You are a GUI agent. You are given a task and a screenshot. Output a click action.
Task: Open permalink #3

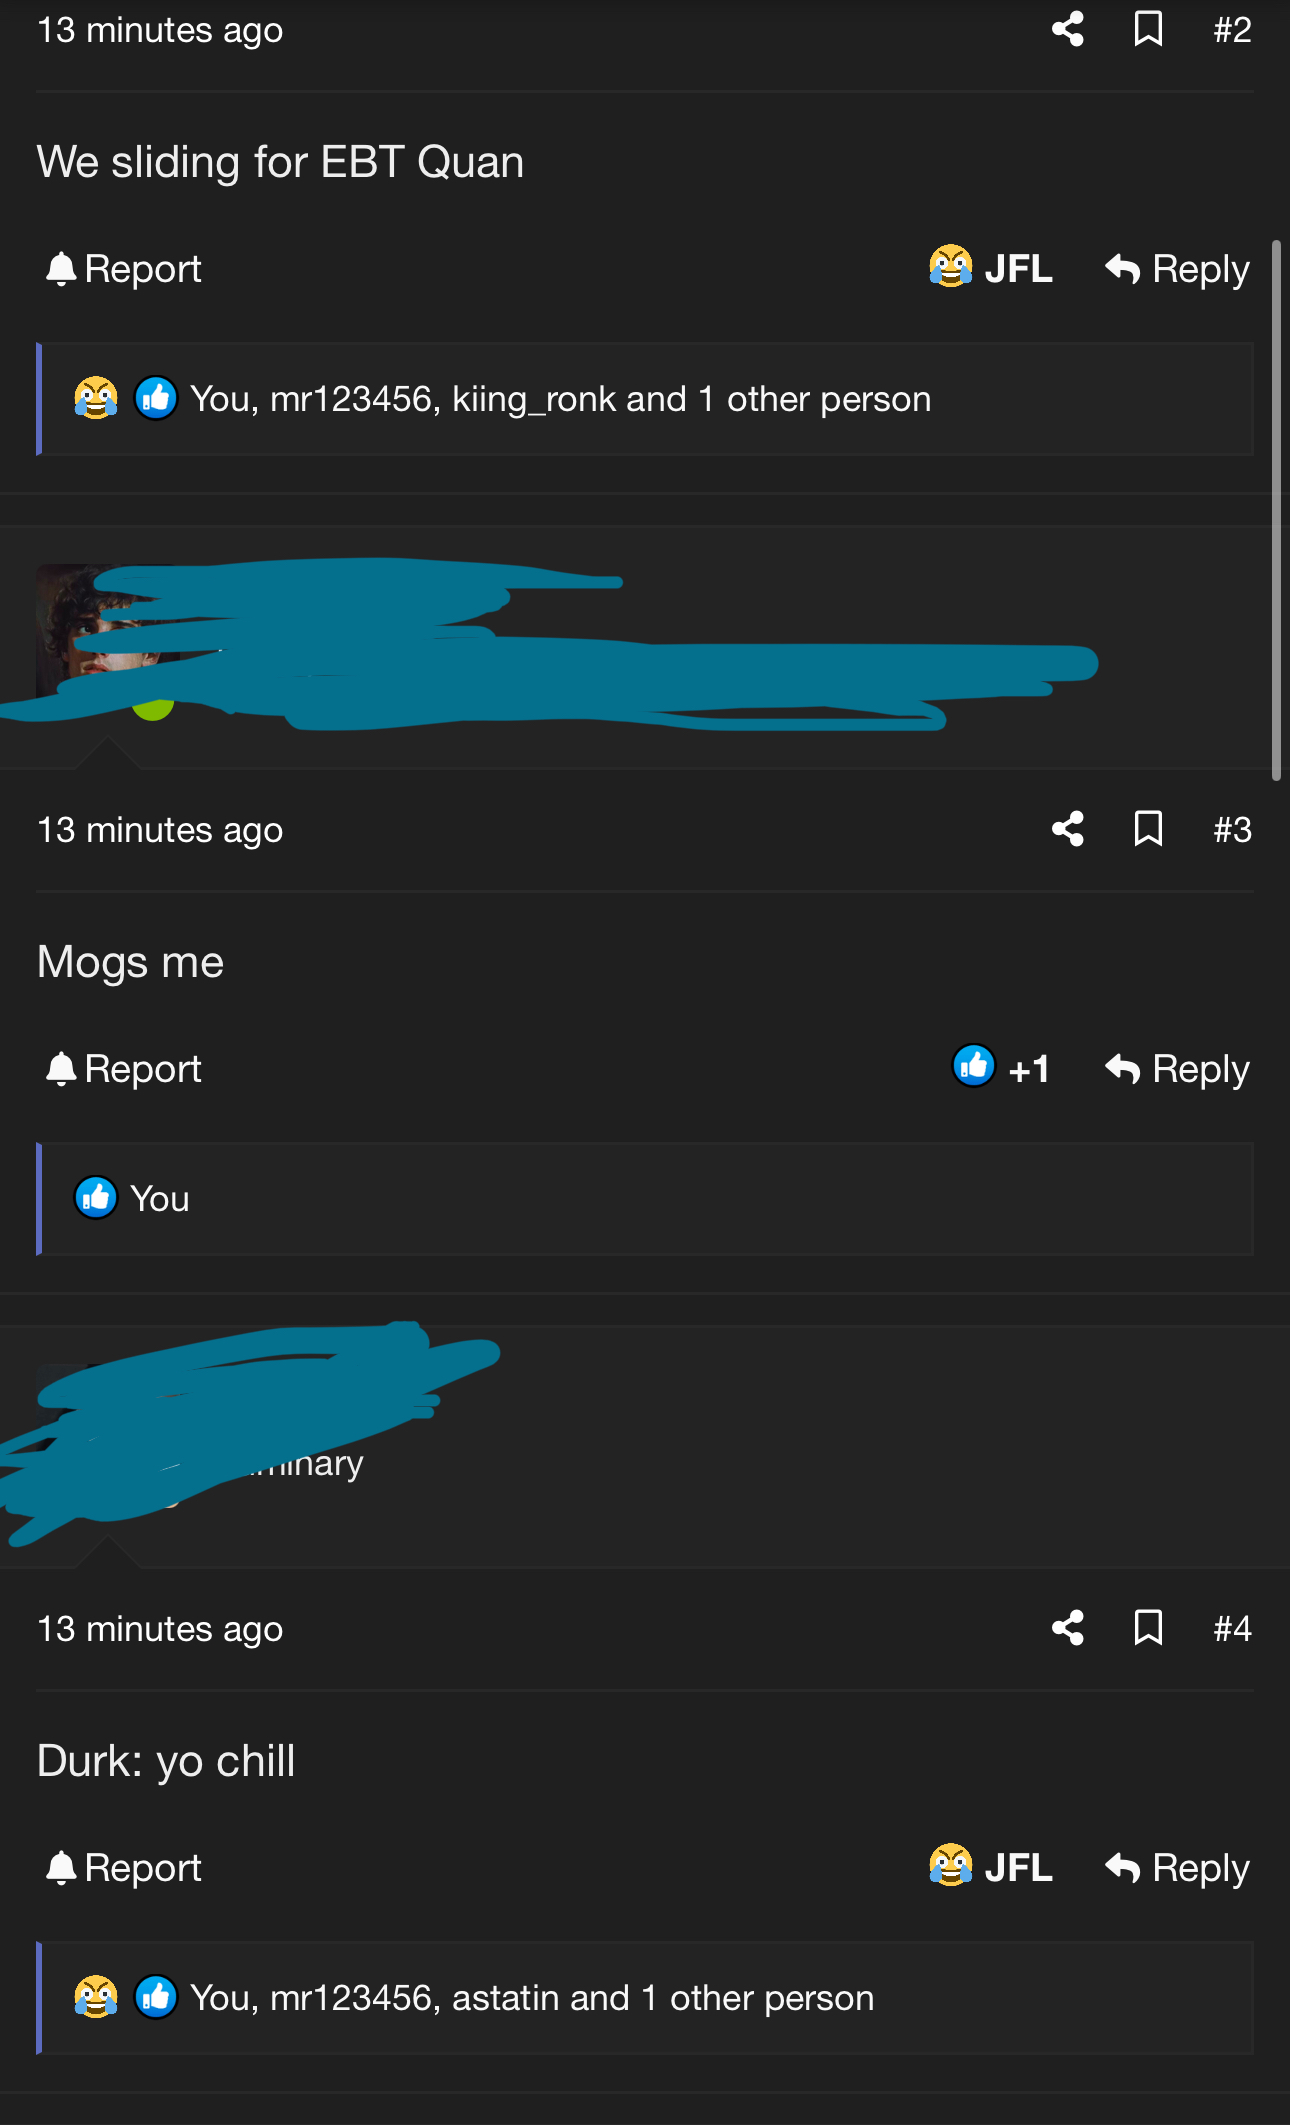pos(1232,829)
